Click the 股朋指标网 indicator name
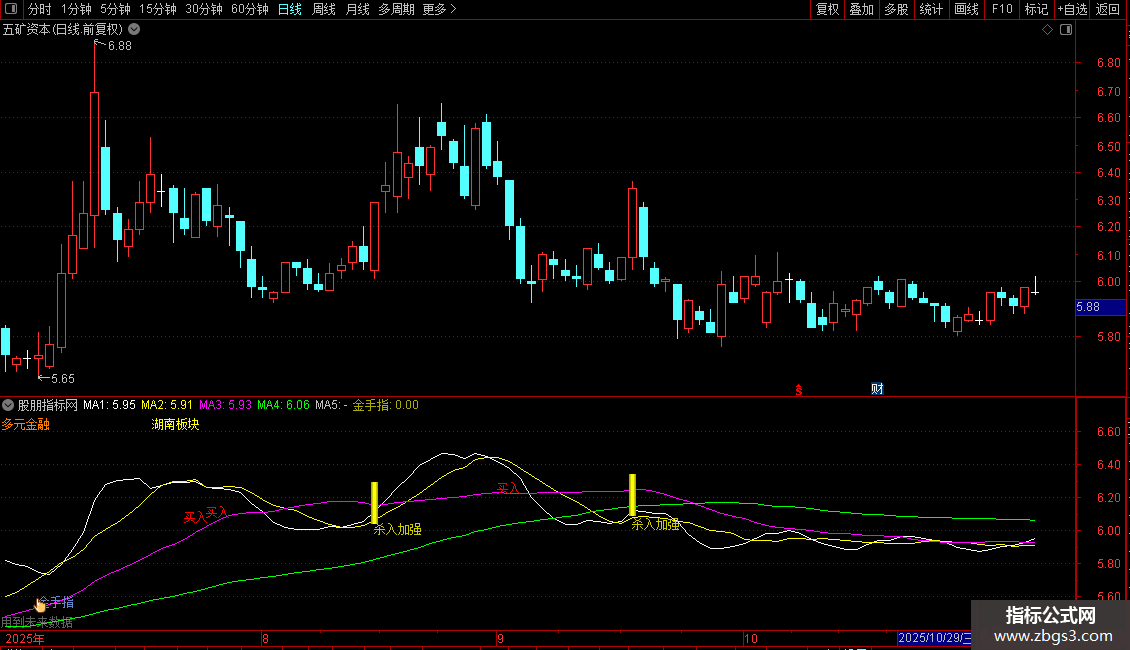1130x650 pixels. (x=48, y=405)
